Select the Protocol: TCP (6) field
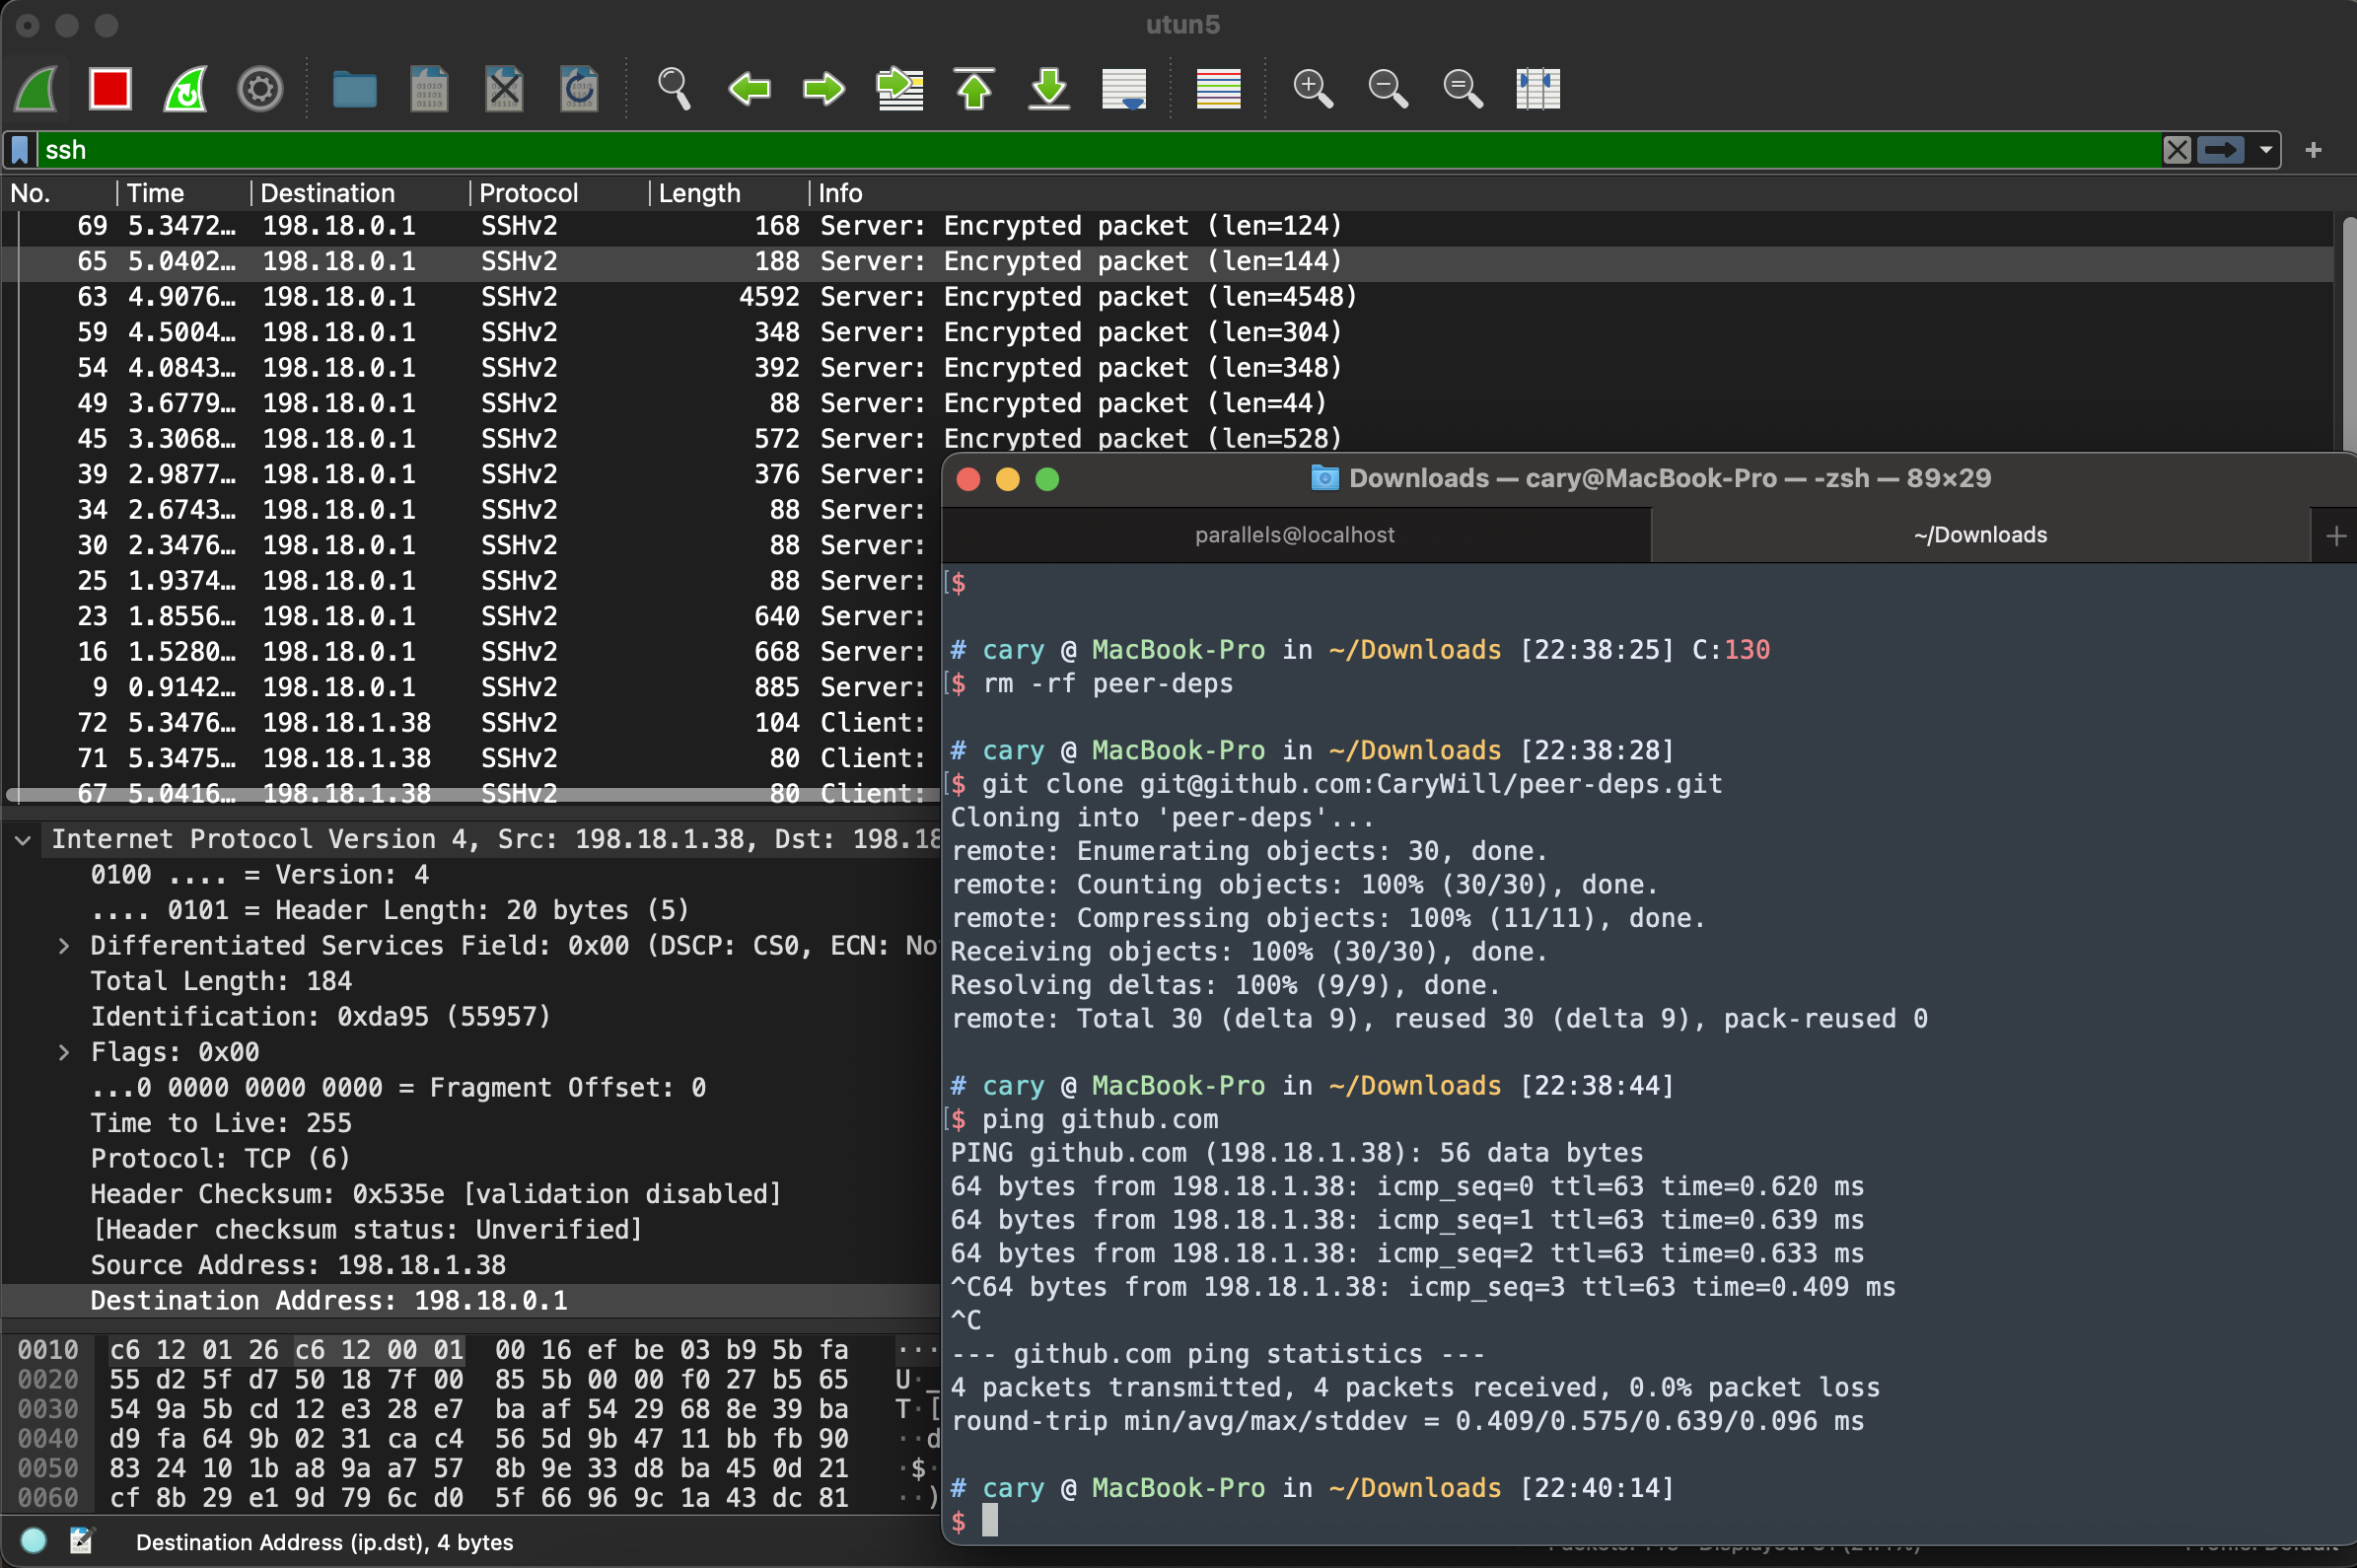 (221, 1158)
